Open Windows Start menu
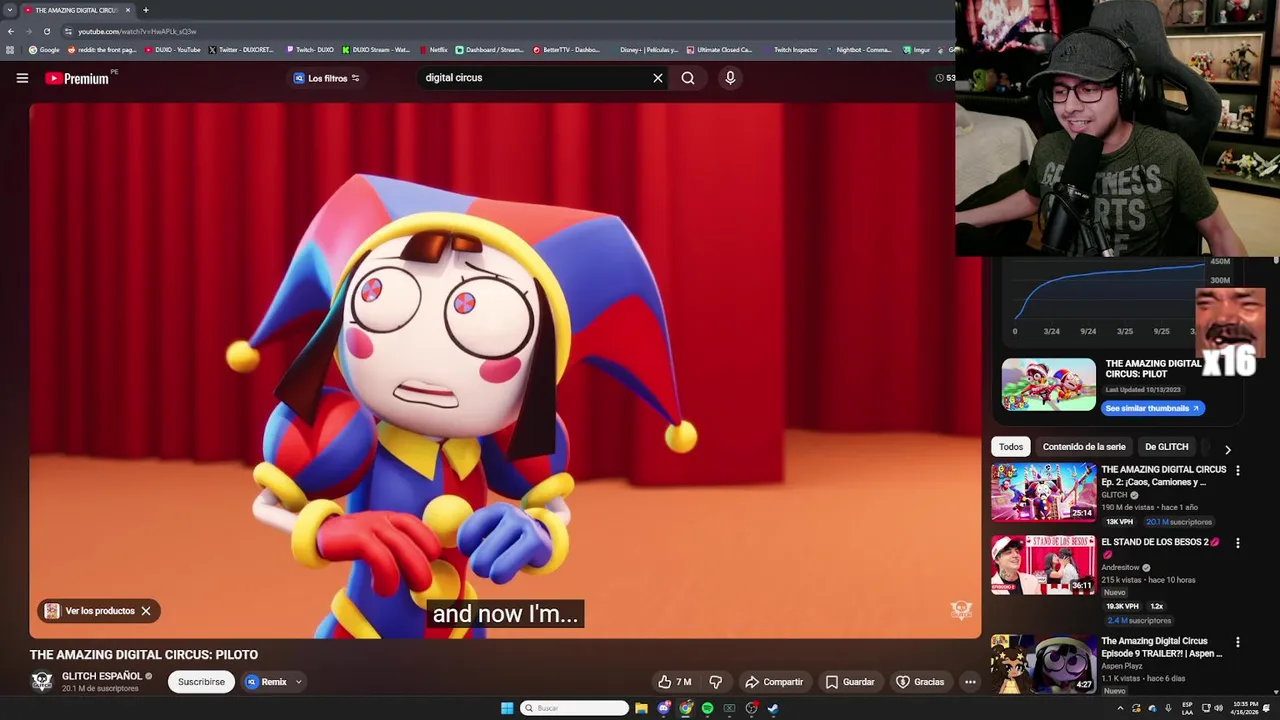The image size is (1280, 720). click(x=507, y=708)
